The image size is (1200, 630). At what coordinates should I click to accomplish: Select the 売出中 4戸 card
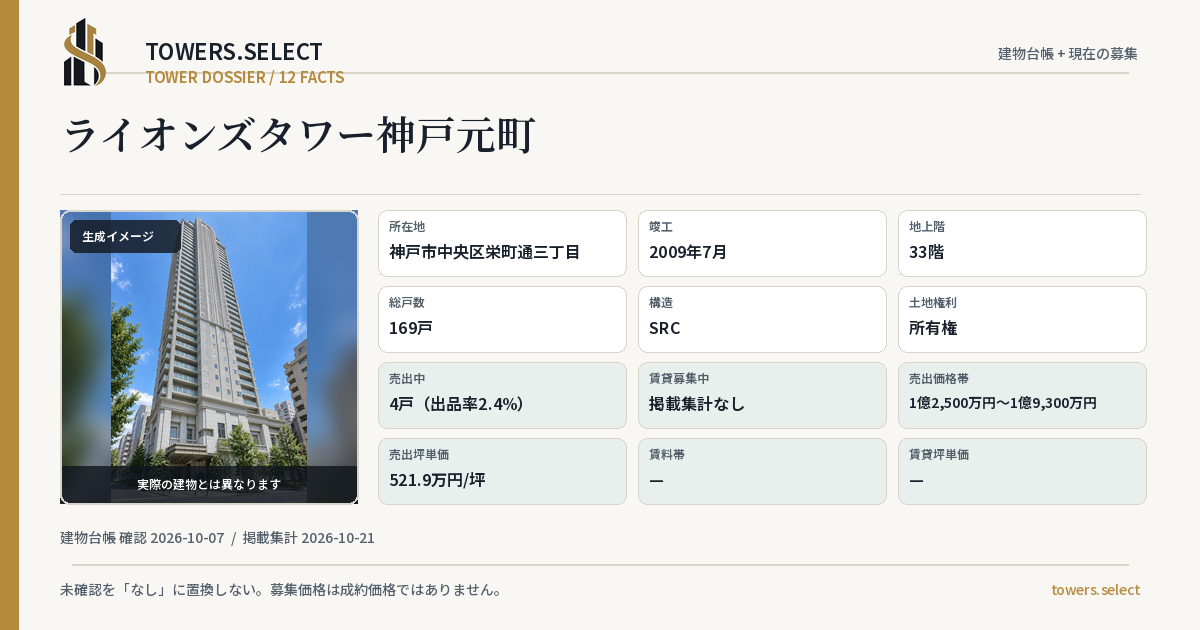click(502, 395)
